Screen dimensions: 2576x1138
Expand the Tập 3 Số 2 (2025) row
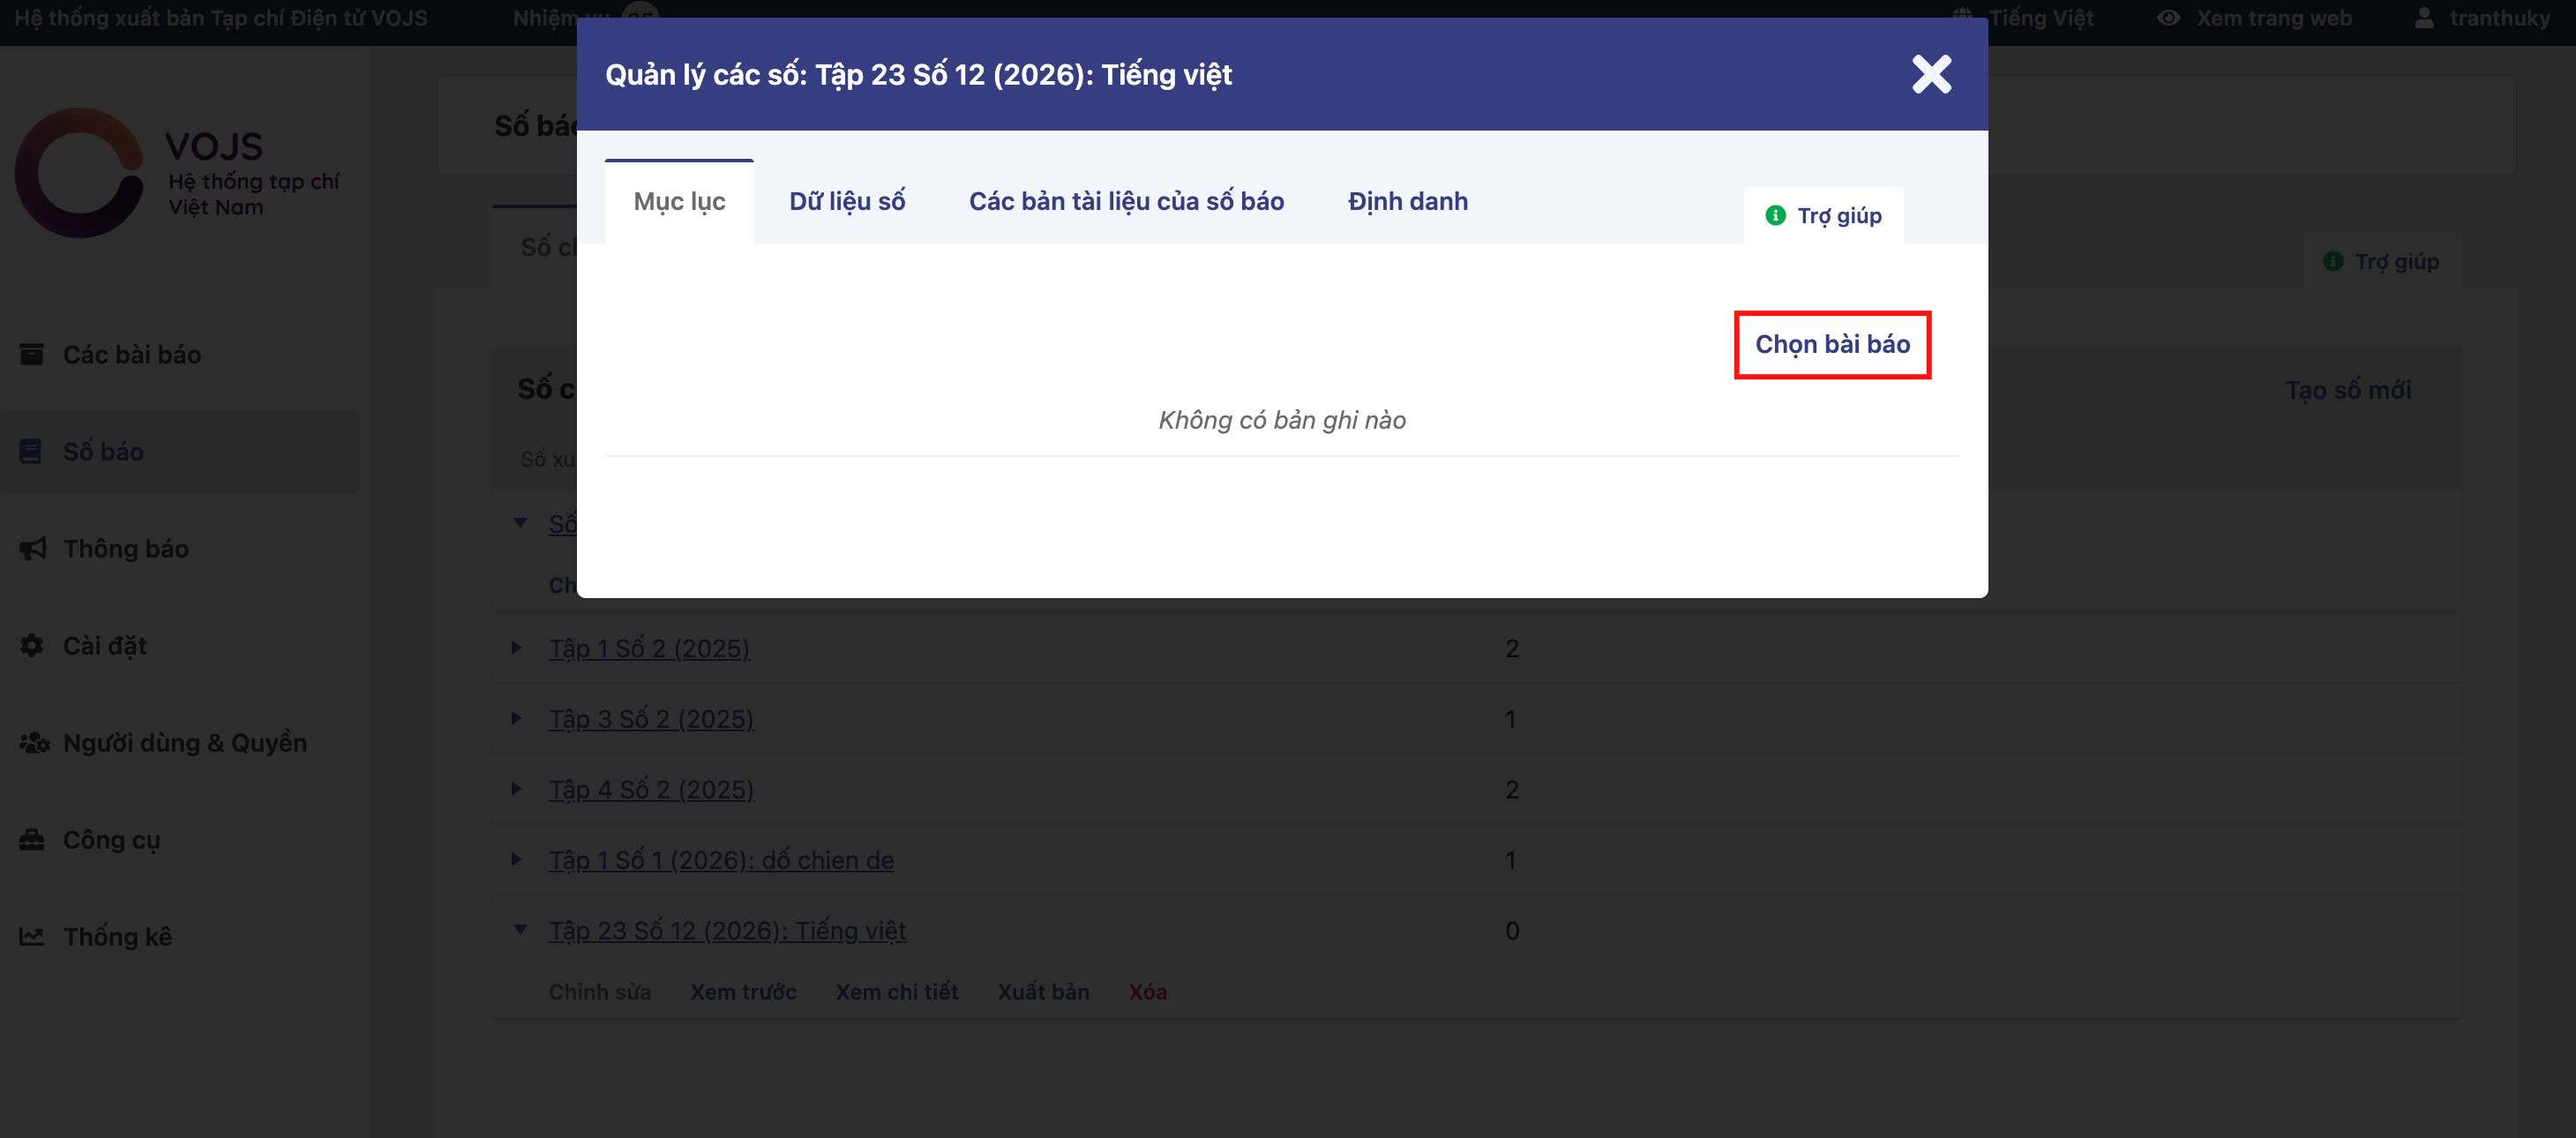(x=517, y=718)
